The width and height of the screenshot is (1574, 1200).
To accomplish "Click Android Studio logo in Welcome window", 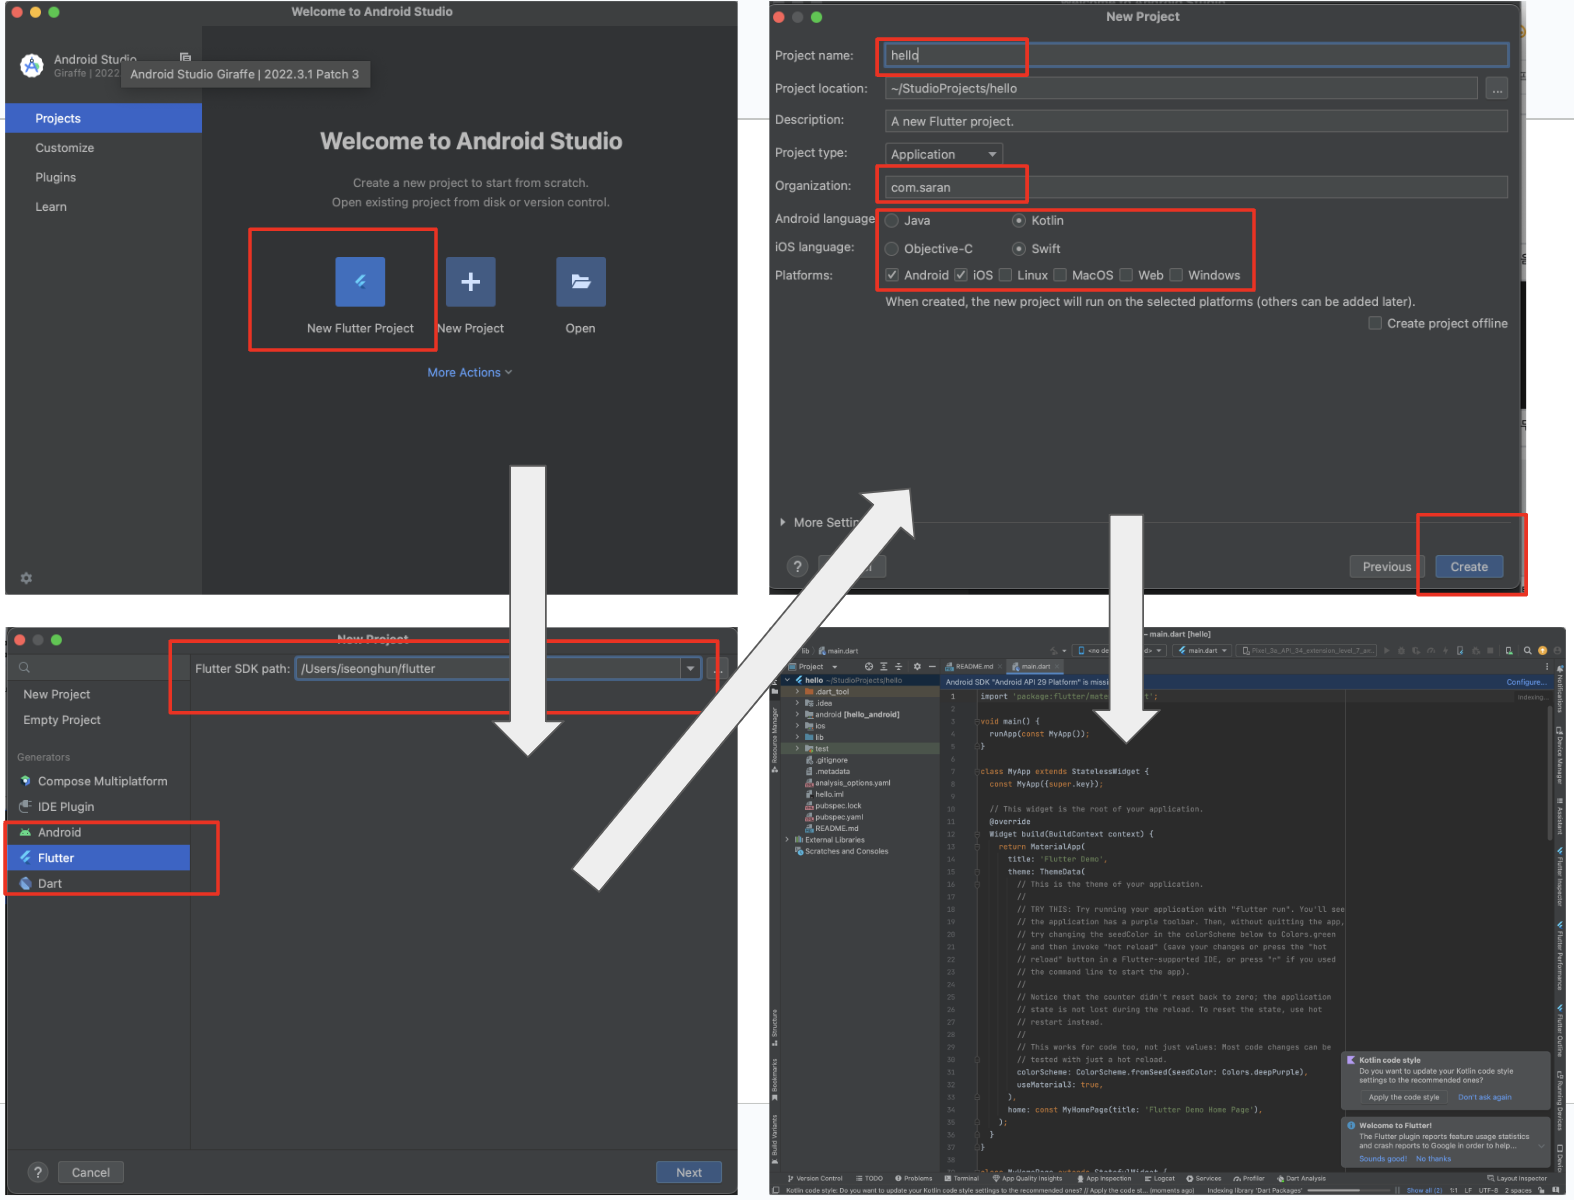I will click(32, 66).
